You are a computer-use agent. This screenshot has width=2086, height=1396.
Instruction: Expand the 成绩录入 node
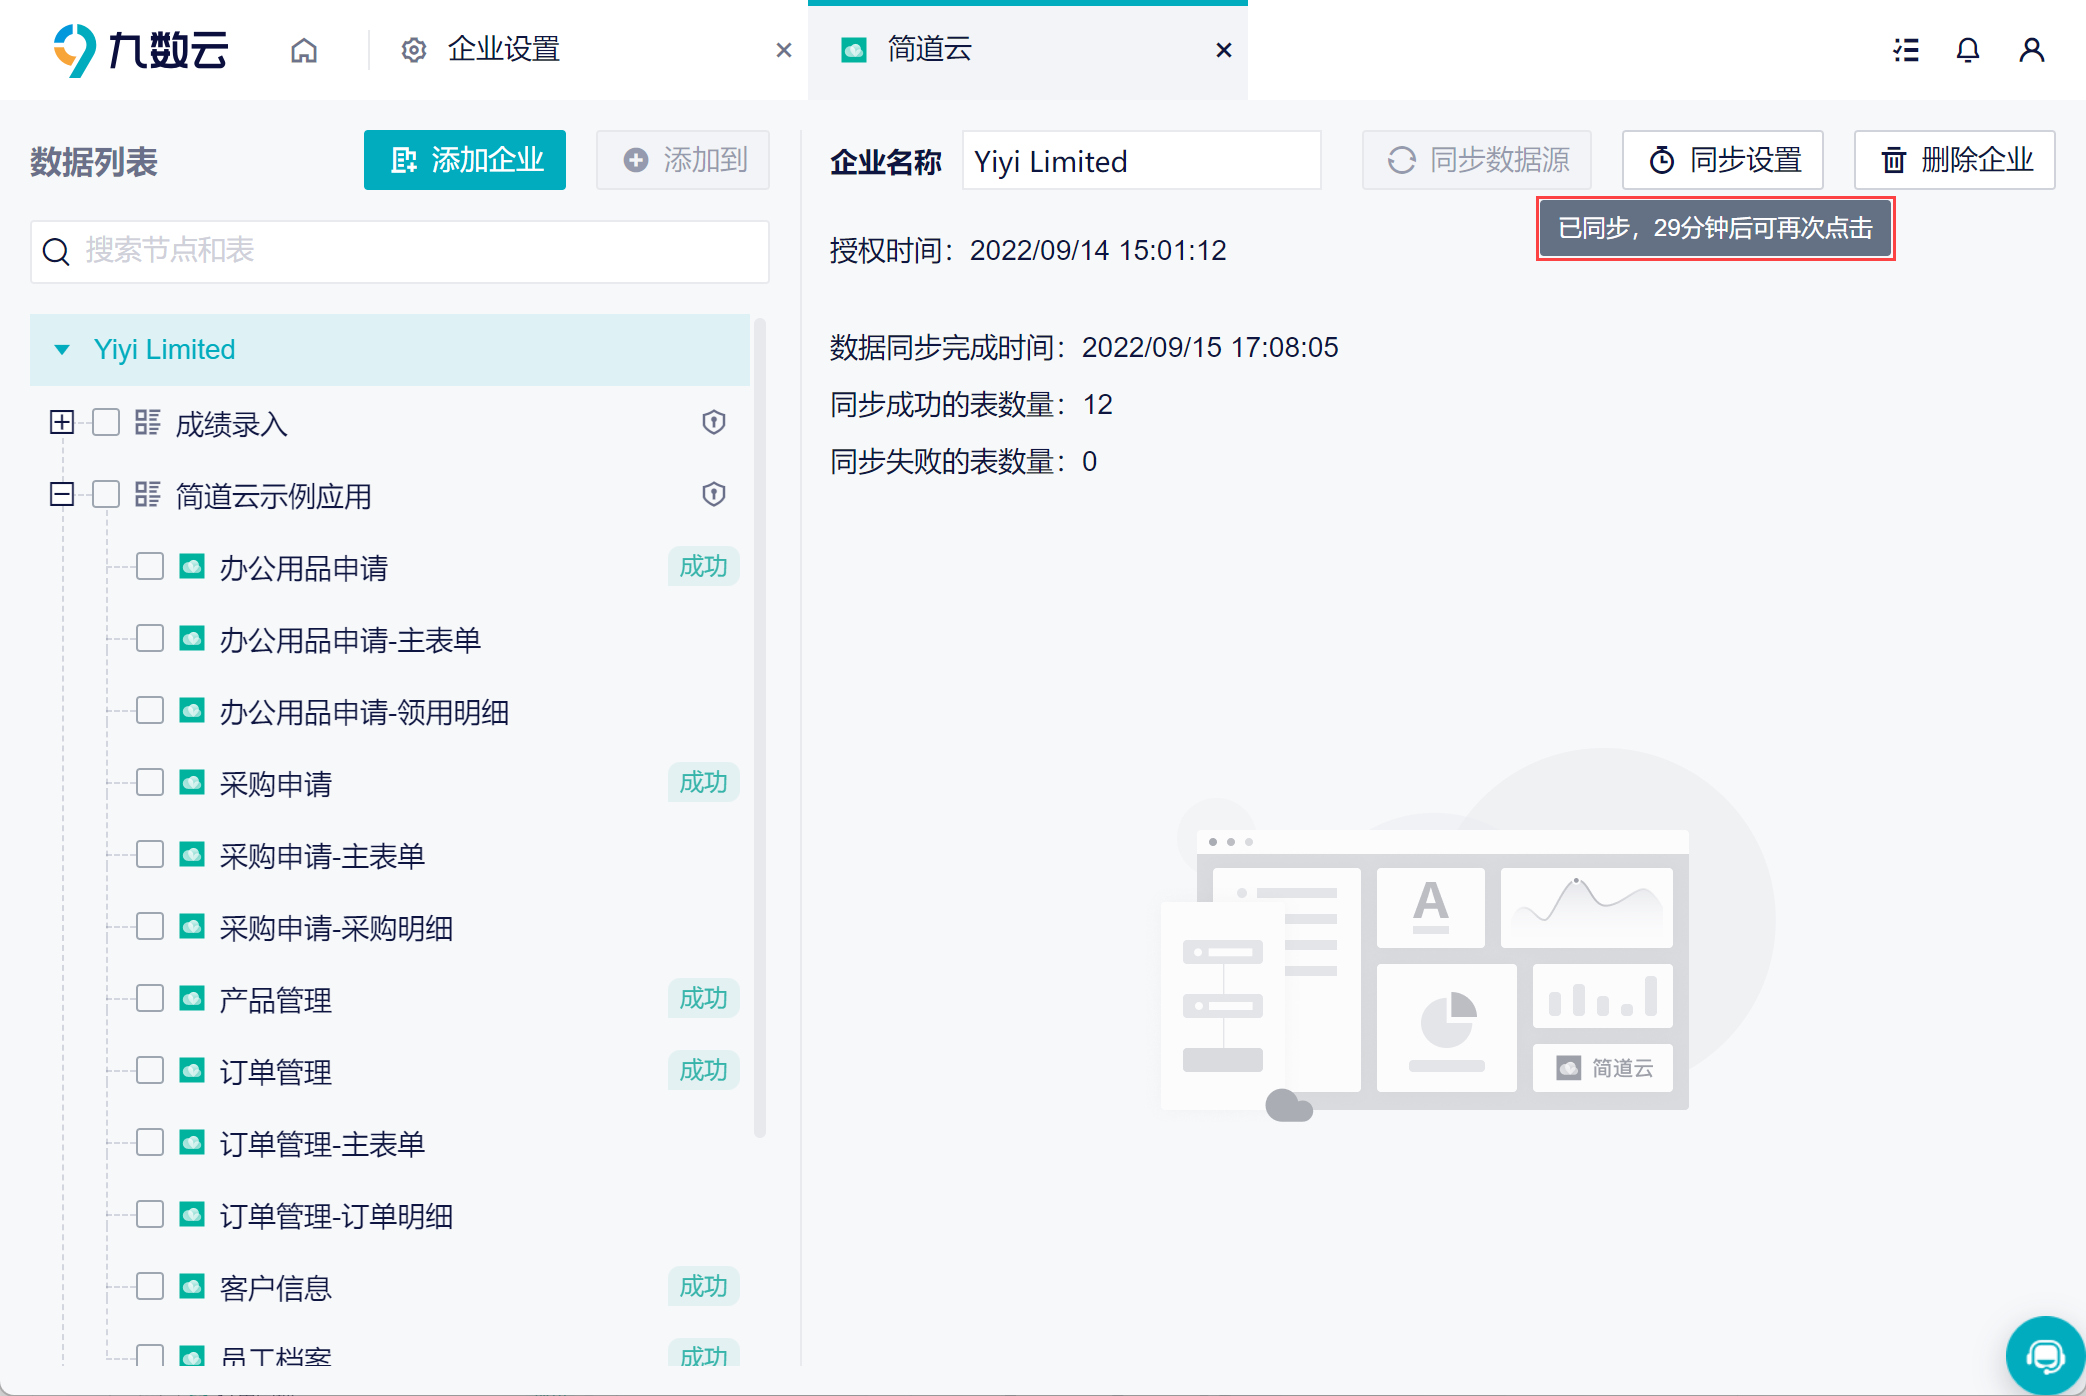[62, 423]
